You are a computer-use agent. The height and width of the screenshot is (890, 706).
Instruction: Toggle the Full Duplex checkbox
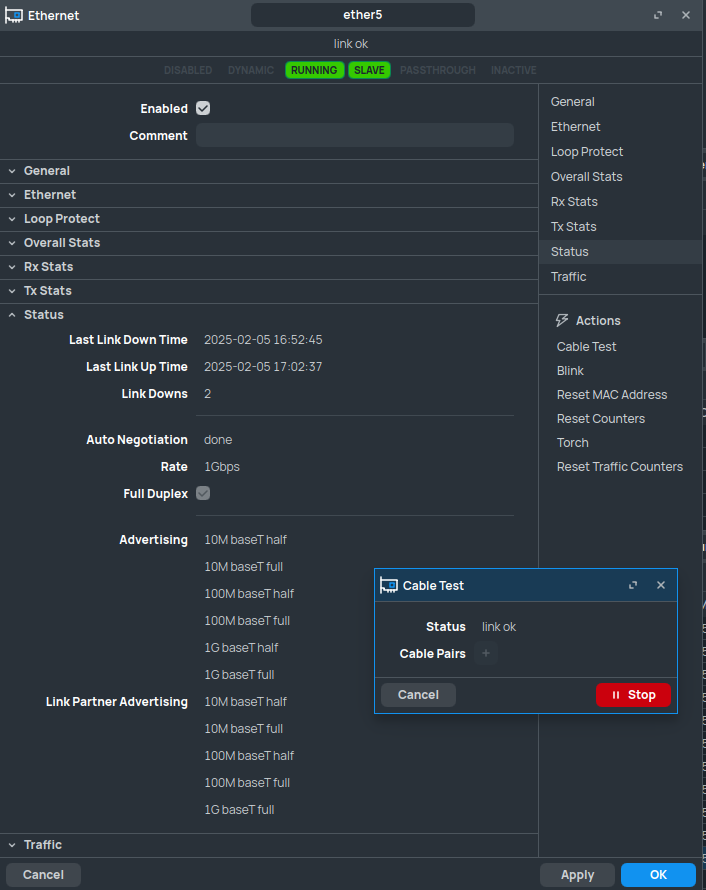pyautogui.click(x=203, y=493)
